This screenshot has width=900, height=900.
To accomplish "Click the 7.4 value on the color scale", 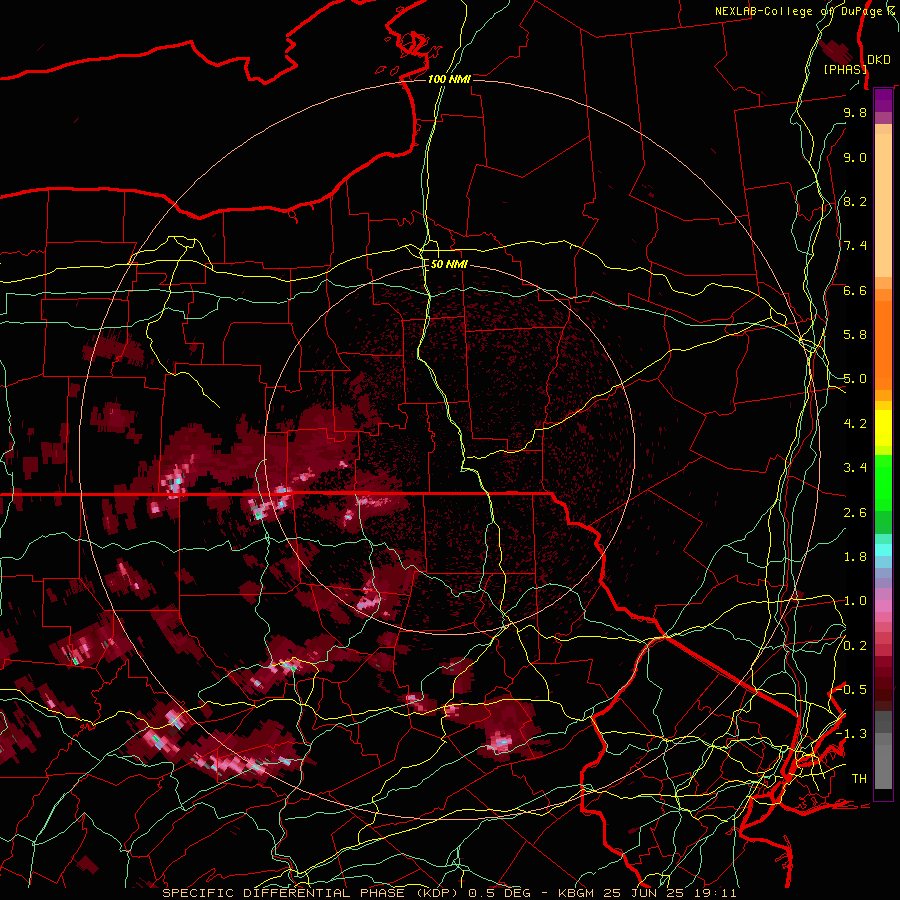I will 855,246.
